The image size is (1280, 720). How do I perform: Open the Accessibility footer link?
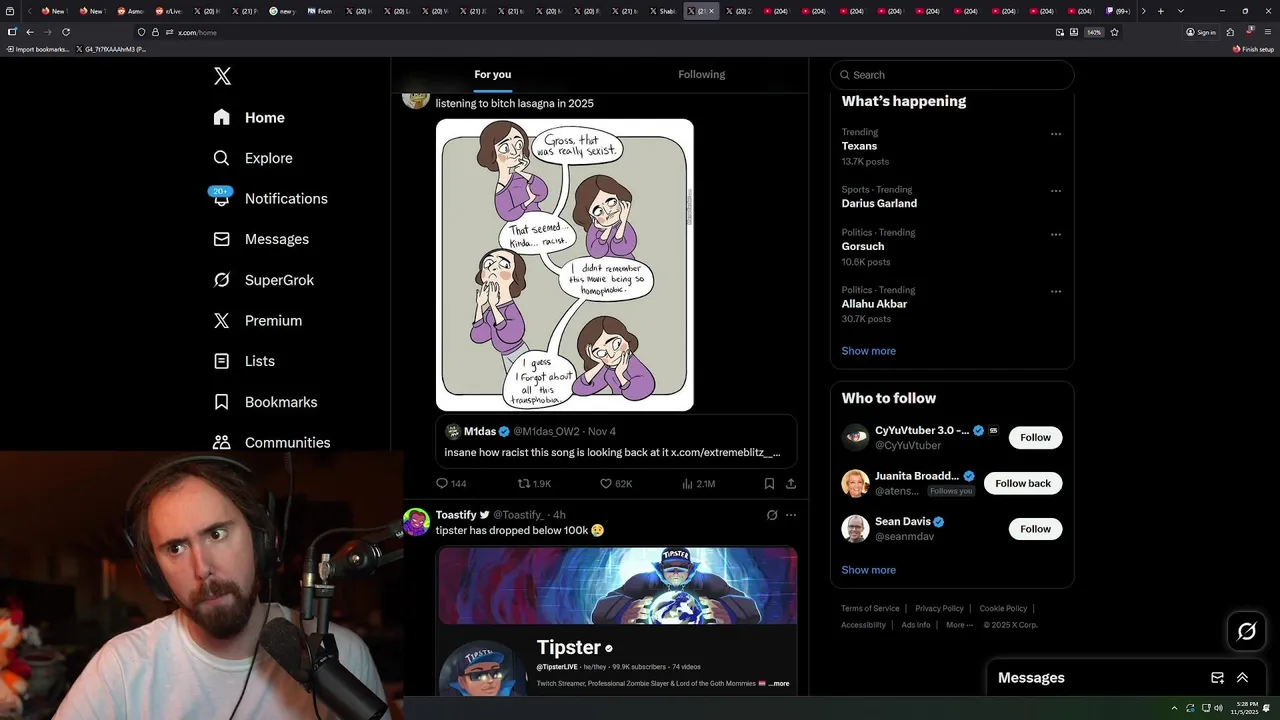(863, 625)
